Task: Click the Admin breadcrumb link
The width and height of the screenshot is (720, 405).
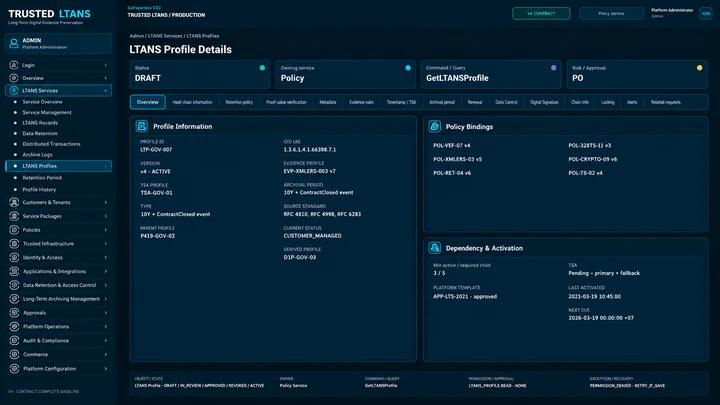Action: [x=136, y=36]
